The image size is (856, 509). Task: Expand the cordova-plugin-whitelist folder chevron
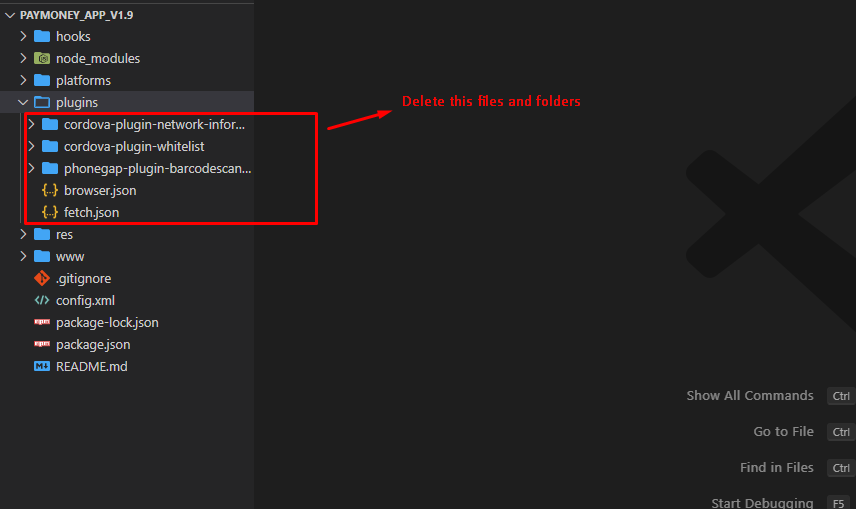[x=31, y=146]
